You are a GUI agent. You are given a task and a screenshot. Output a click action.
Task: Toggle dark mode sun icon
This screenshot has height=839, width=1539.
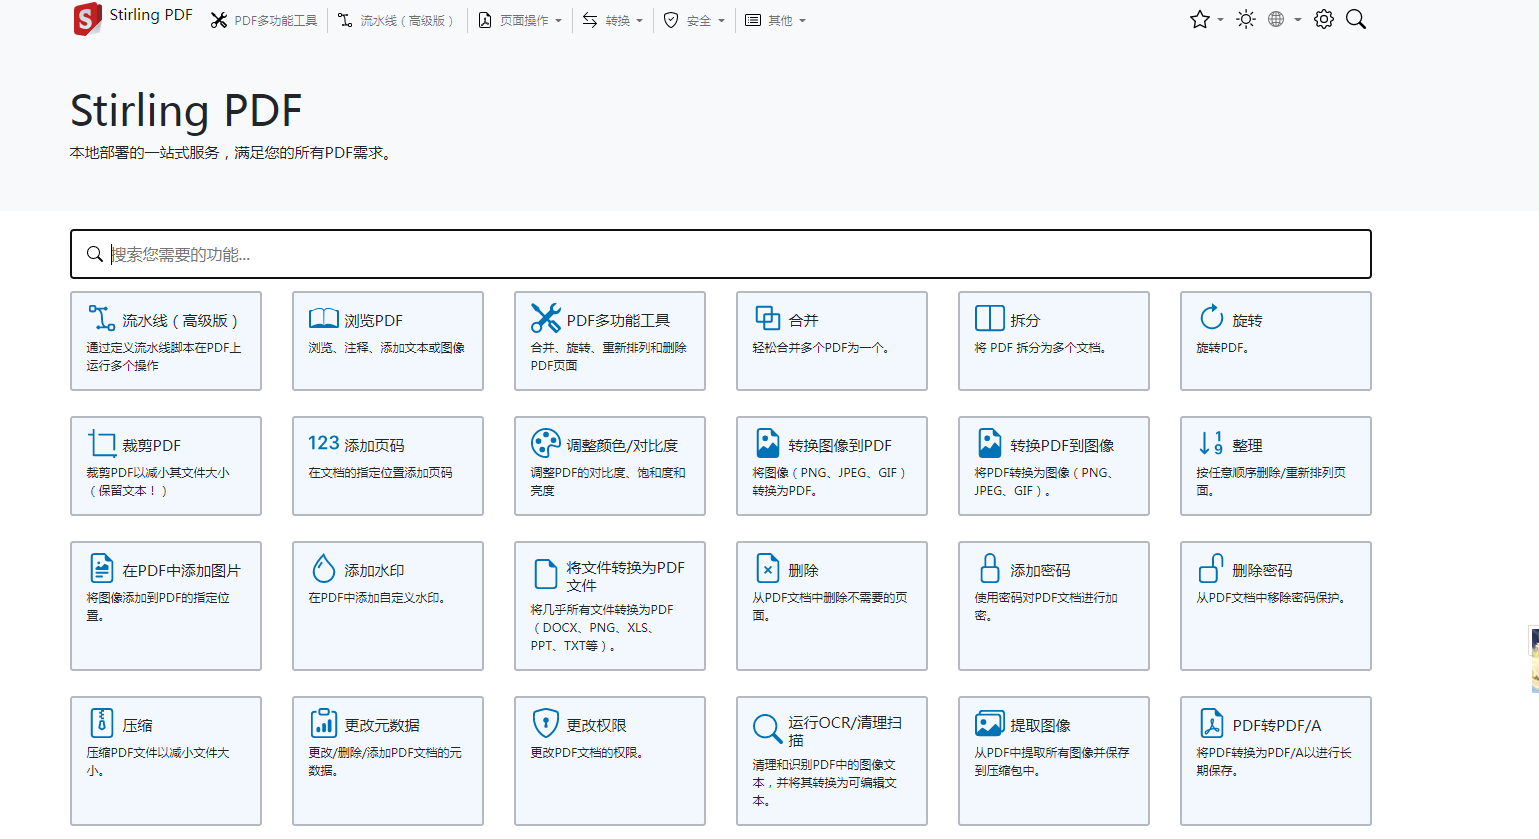tap(1245, 19)
